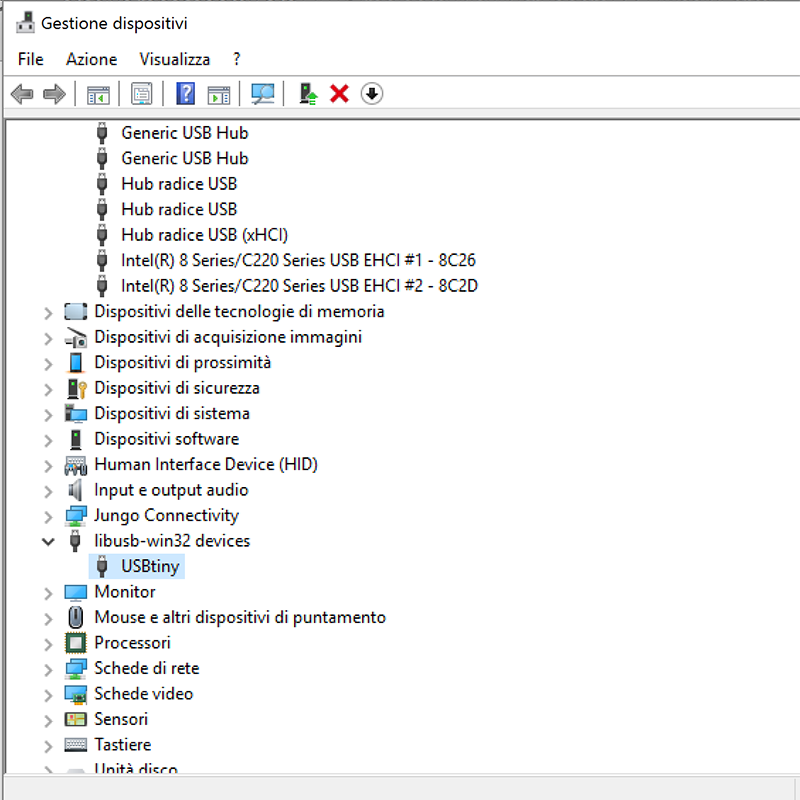Viewport: 800px width, 800px height.
Task: Click the Back arrow toolbar icon
Action: point(22,94)
